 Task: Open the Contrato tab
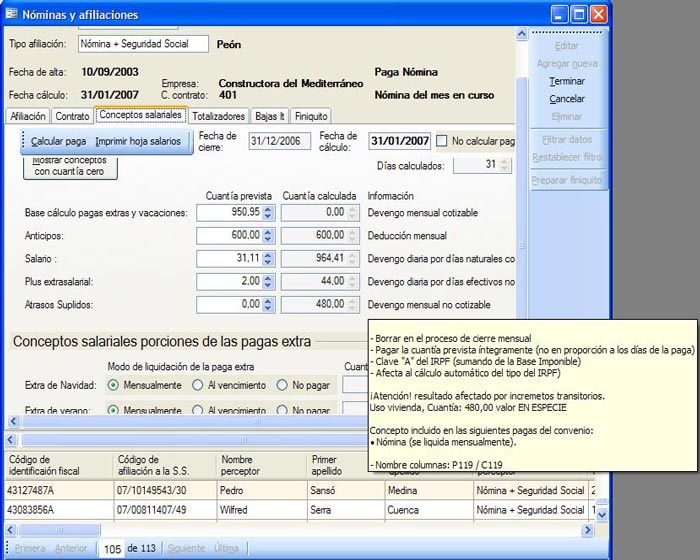72,116
